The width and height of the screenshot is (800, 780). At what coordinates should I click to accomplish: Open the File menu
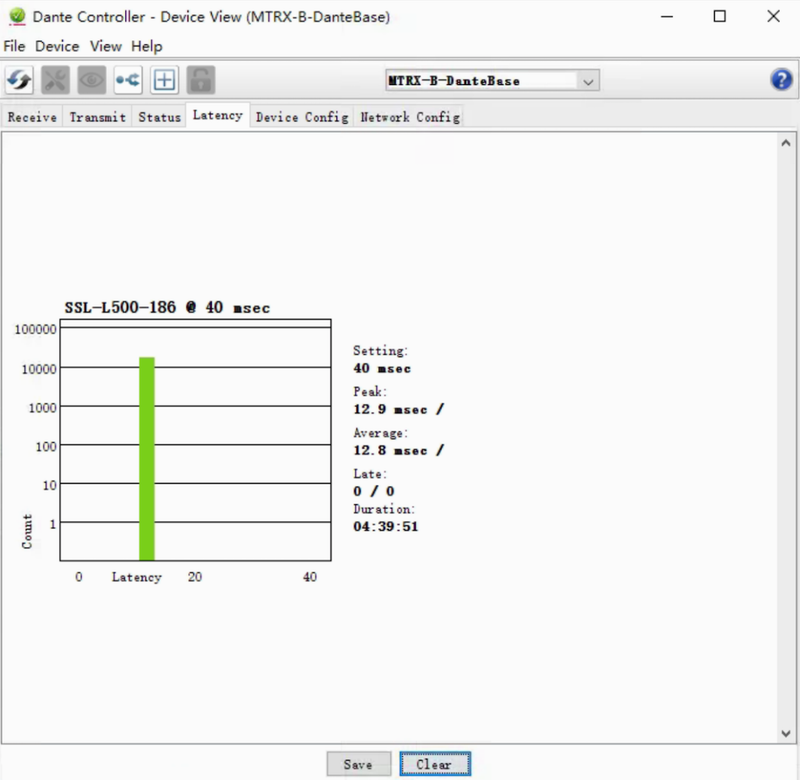click(14, 46)
